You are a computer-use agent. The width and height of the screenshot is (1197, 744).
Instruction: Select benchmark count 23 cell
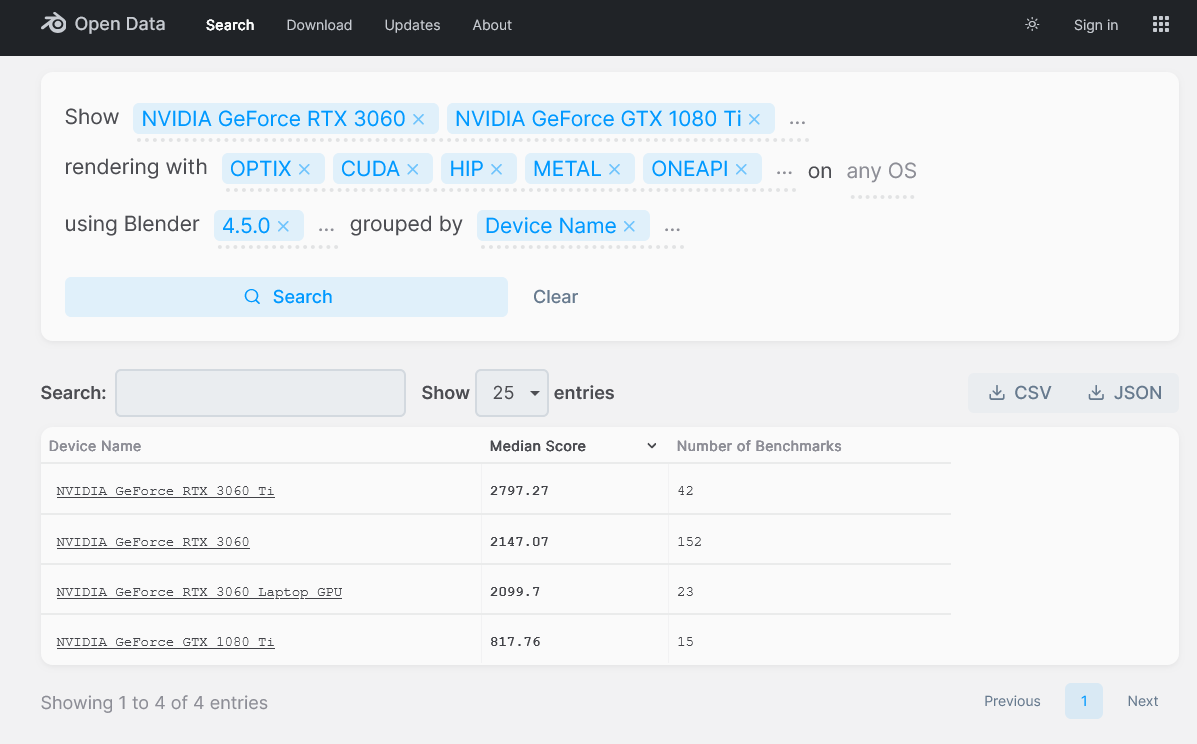[x=686, y=592]
